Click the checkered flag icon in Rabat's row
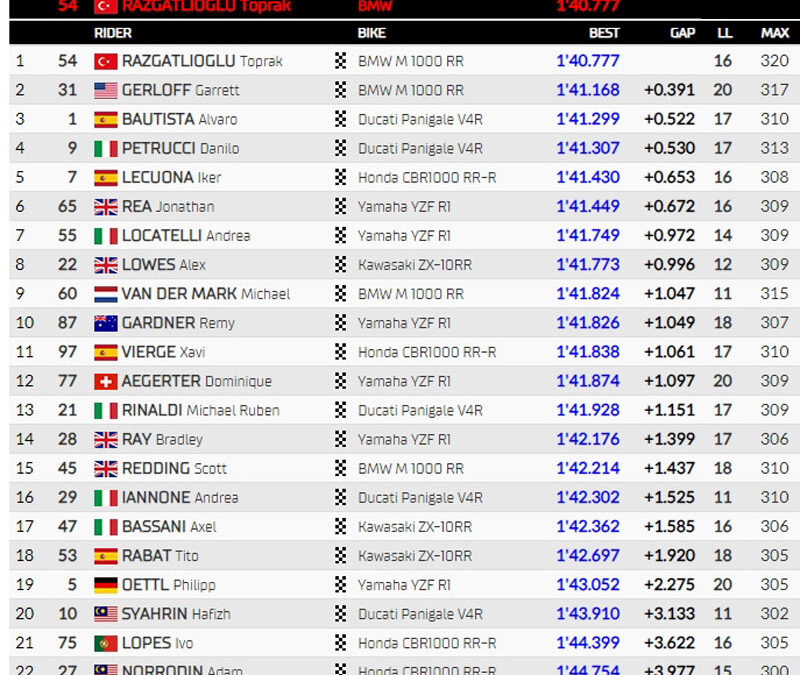This screenshot has width=800, height=675. point(340,555)
